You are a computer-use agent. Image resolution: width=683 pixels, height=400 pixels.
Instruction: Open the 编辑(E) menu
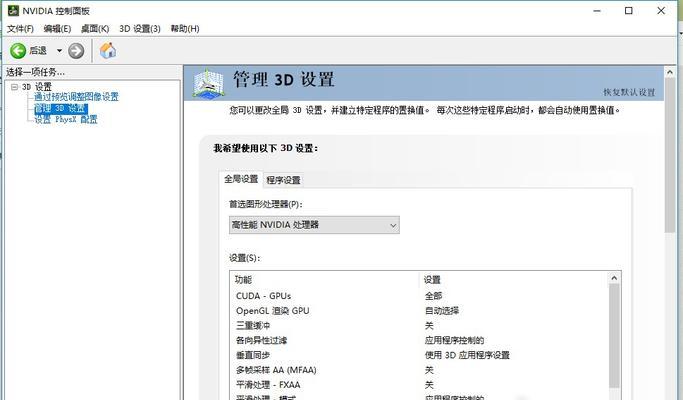click(x=57, y=29)
